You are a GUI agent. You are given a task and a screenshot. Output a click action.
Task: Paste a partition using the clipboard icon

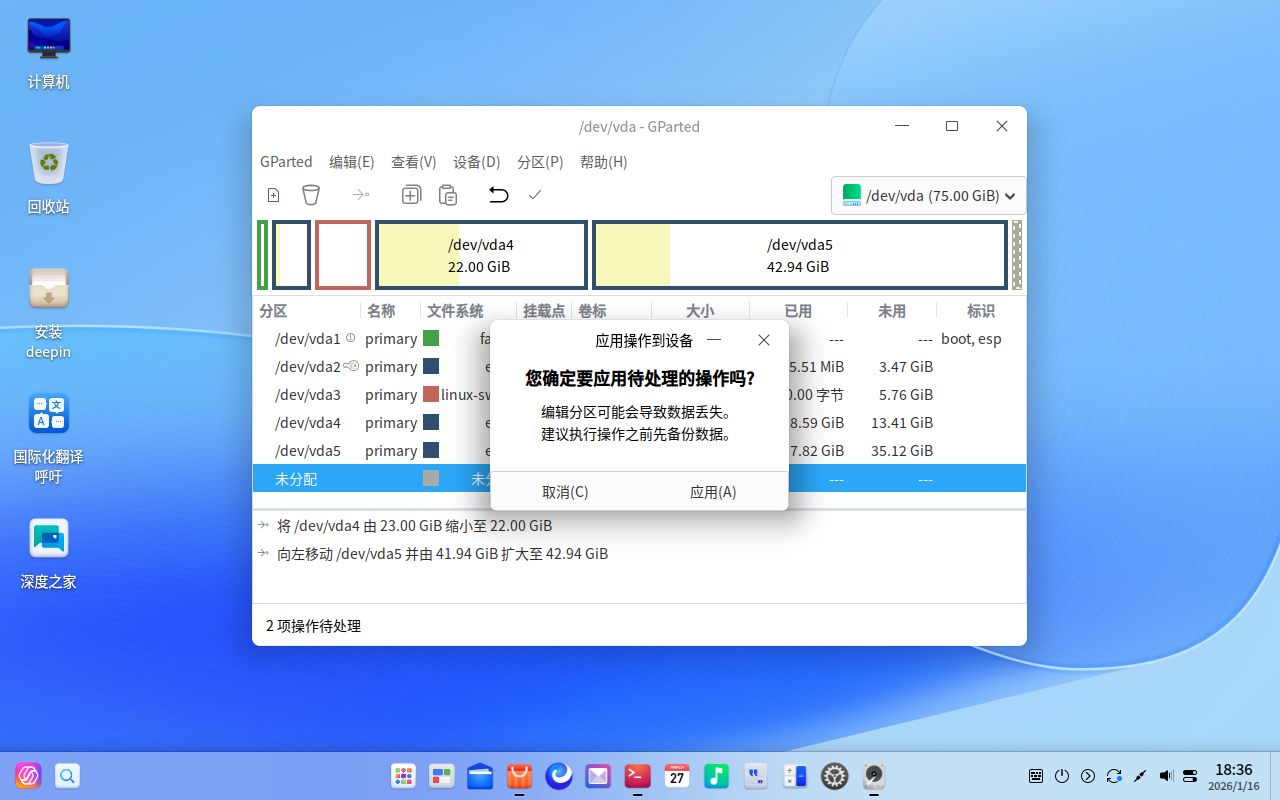click(x=447, y=195)
